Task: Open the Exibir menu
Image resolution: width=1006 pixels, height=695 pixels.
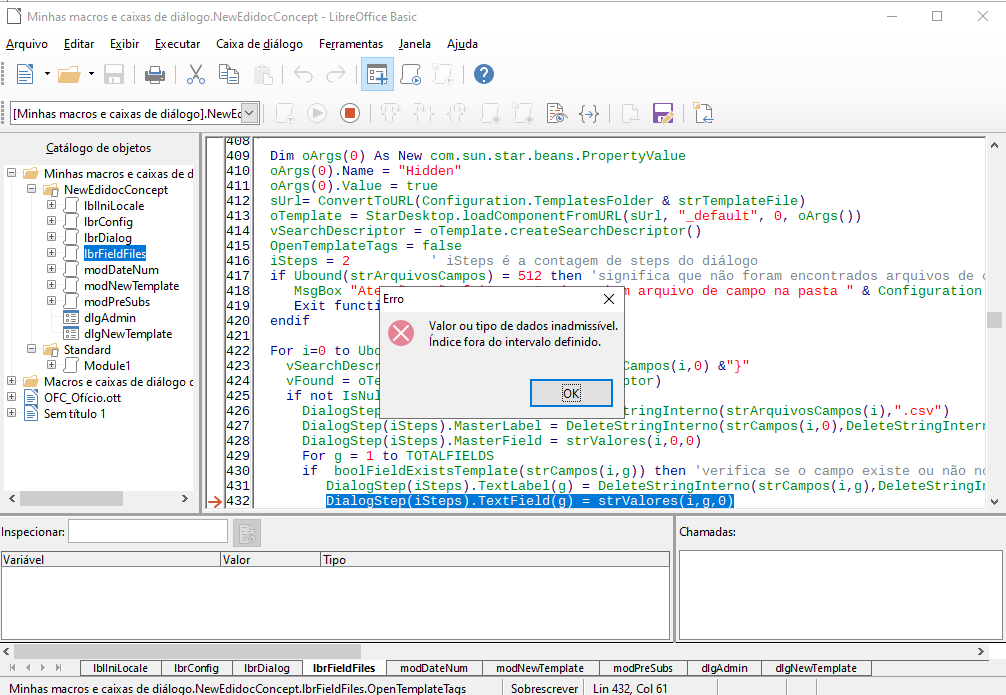Action: [x=124, y=44]
